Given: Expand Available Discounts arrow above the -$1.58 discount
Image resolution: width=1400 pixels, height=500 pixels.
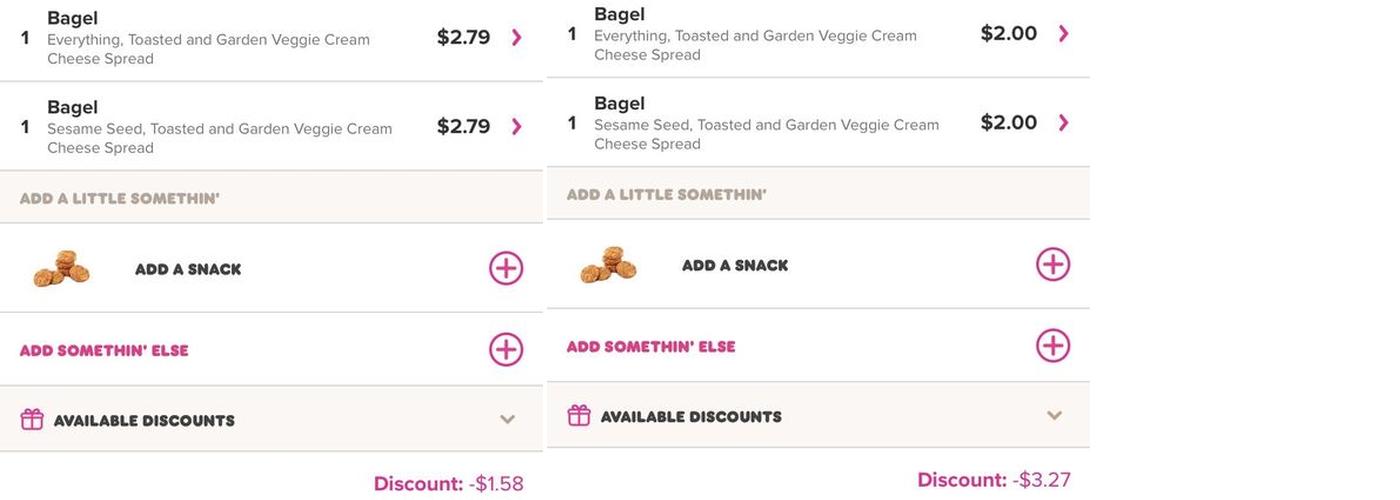Looking at the screenshot, I should click(x=507, y=420).
